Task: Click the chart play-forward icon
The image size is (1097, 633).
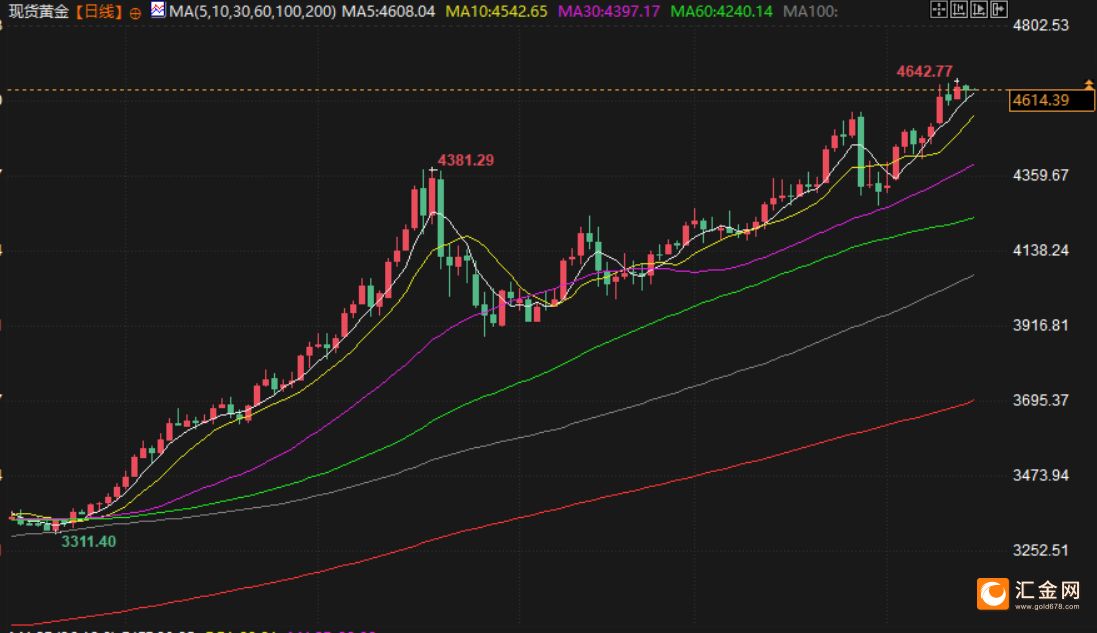Action: point(979,9)
